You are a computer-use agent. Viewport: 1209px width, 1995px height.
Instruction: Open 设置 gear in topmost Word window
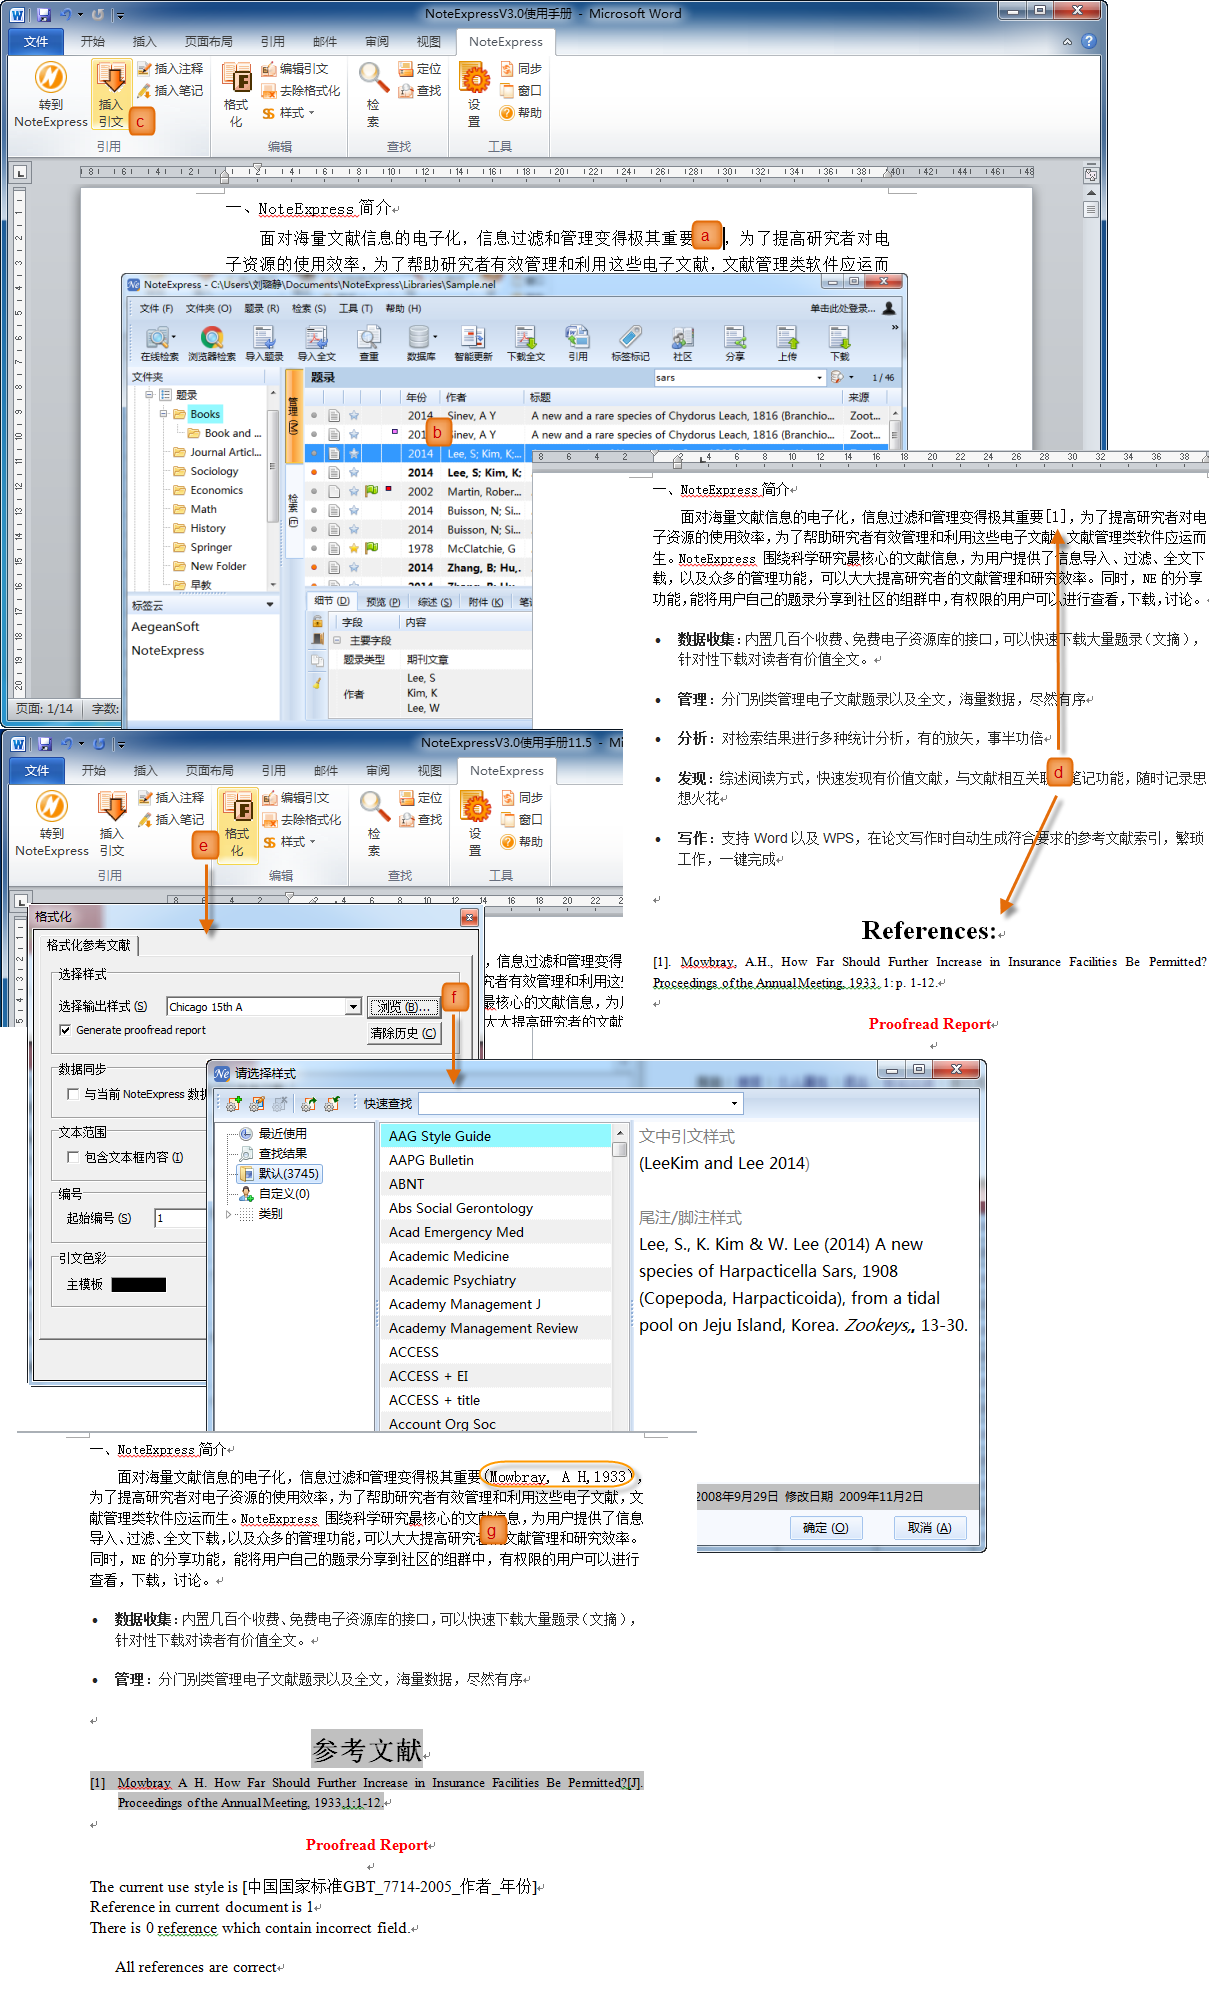click(474, 77)
